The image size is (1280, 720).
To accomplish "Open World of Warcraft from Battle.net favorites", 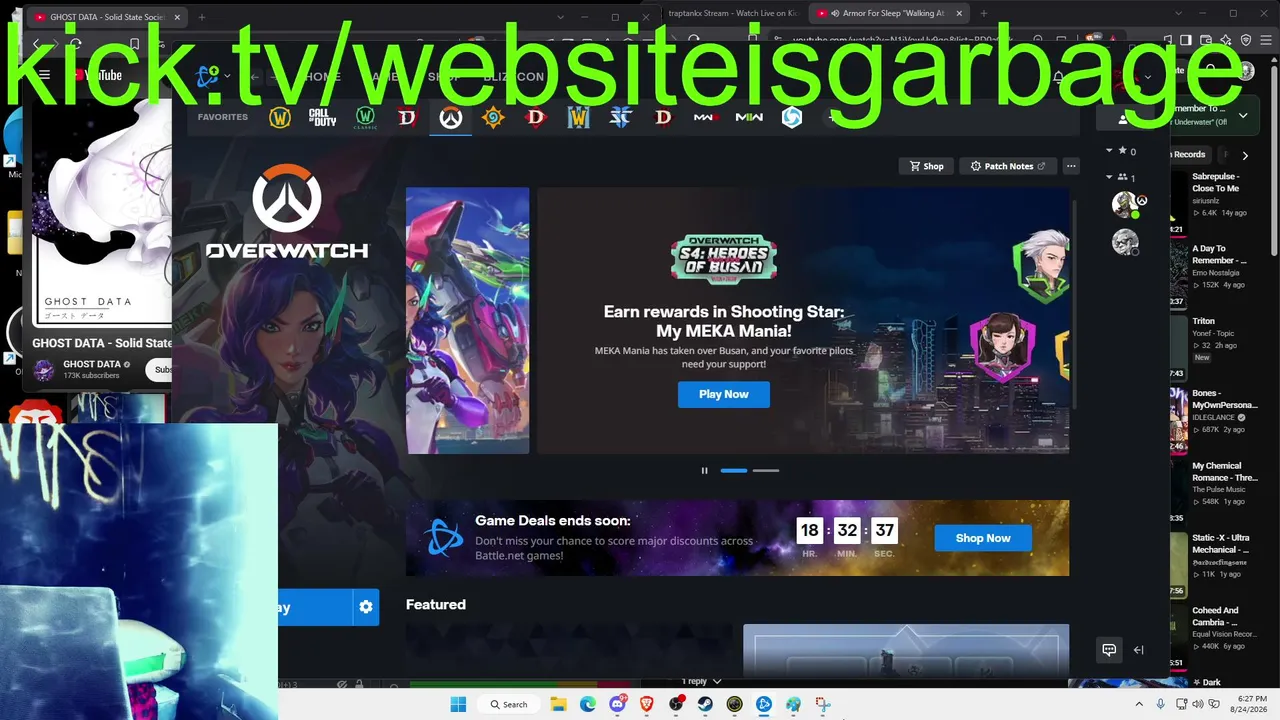I will [280, 118].
